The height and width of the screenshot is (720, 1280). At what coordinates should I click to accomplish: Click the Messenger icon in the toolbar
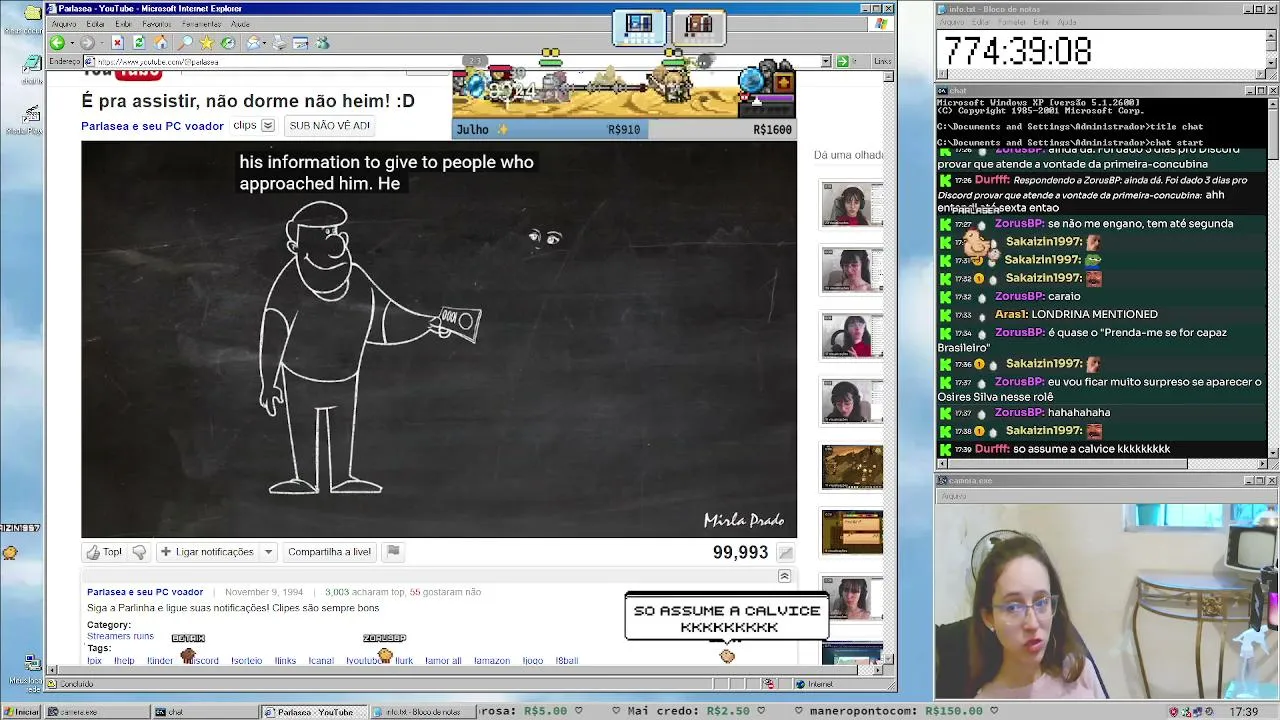(322, 43)
